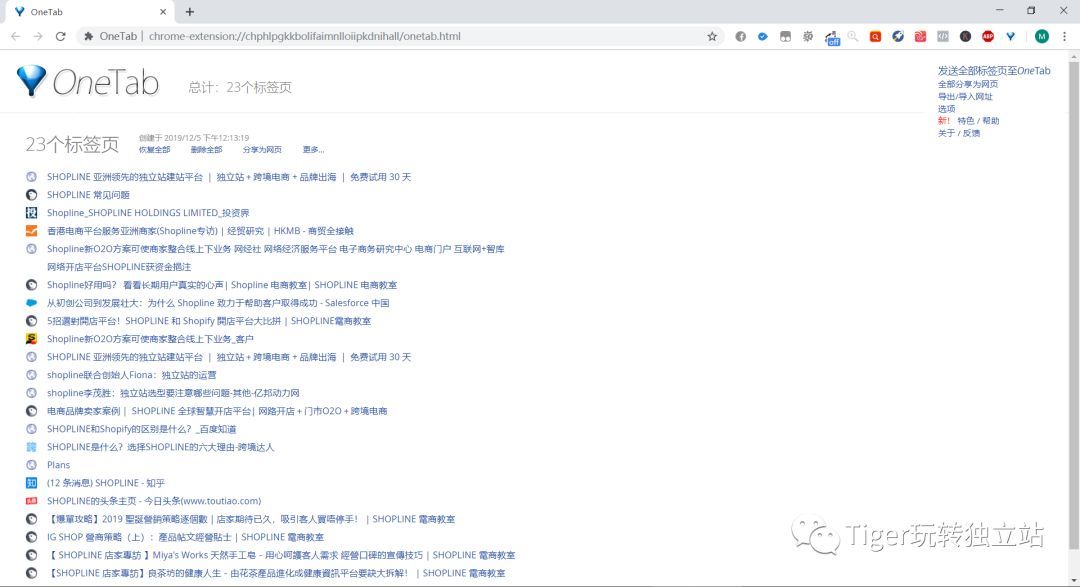The height and width of the screenshot is (587, 1080).
Task: Open the extension icon showing the 'off' badge
Action: pyautogui.click(x=832, y=38)
